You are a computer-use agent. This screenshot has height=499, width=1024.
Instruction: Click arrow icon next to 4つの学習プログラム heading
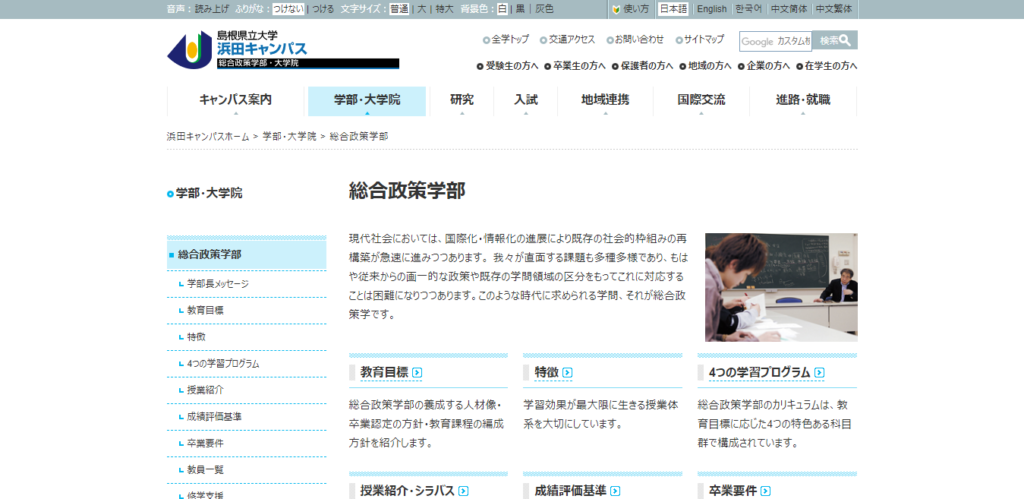click(x=819, y=373)
